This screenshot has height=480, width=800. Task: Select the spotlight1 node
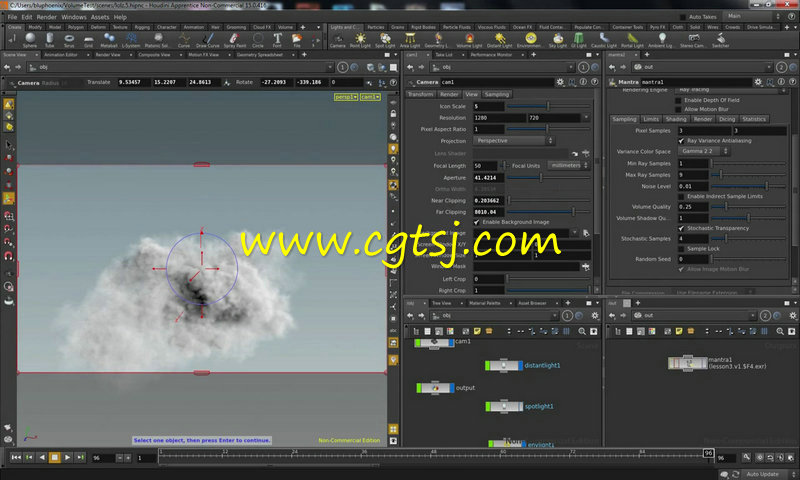504,407
